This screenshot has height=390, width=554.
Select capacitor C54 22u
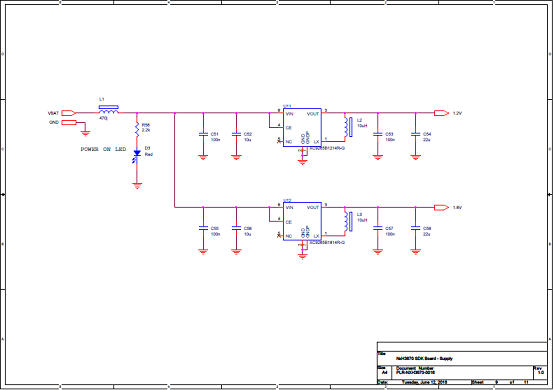click(x=416, y=135)
